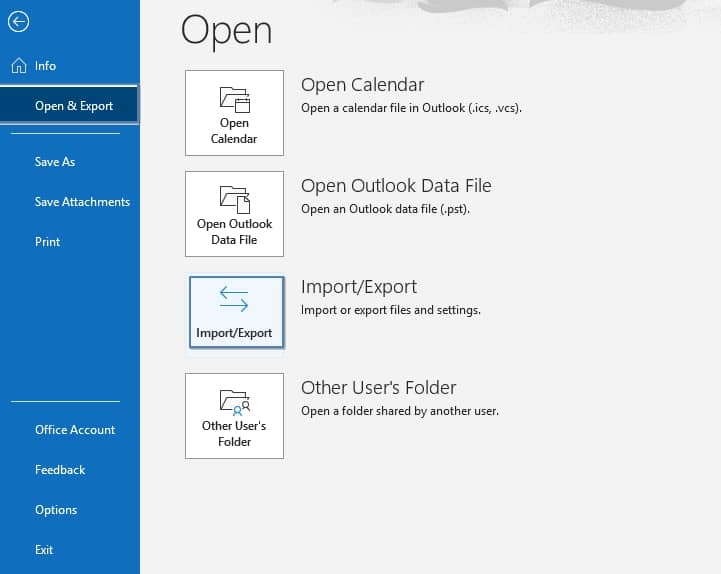Click the Open Calendar heading text
Image resolution: width=721 pixels, height=574 pixels.
pyautogui.click(x=362, y=85)
